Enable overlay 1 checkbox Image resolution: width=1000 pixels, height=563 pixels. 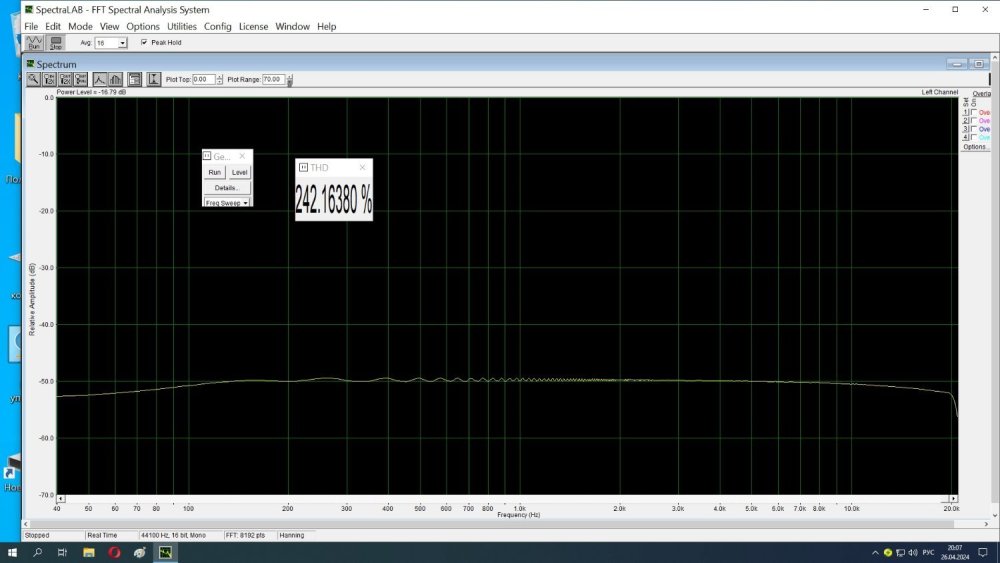tap(974, 113)
